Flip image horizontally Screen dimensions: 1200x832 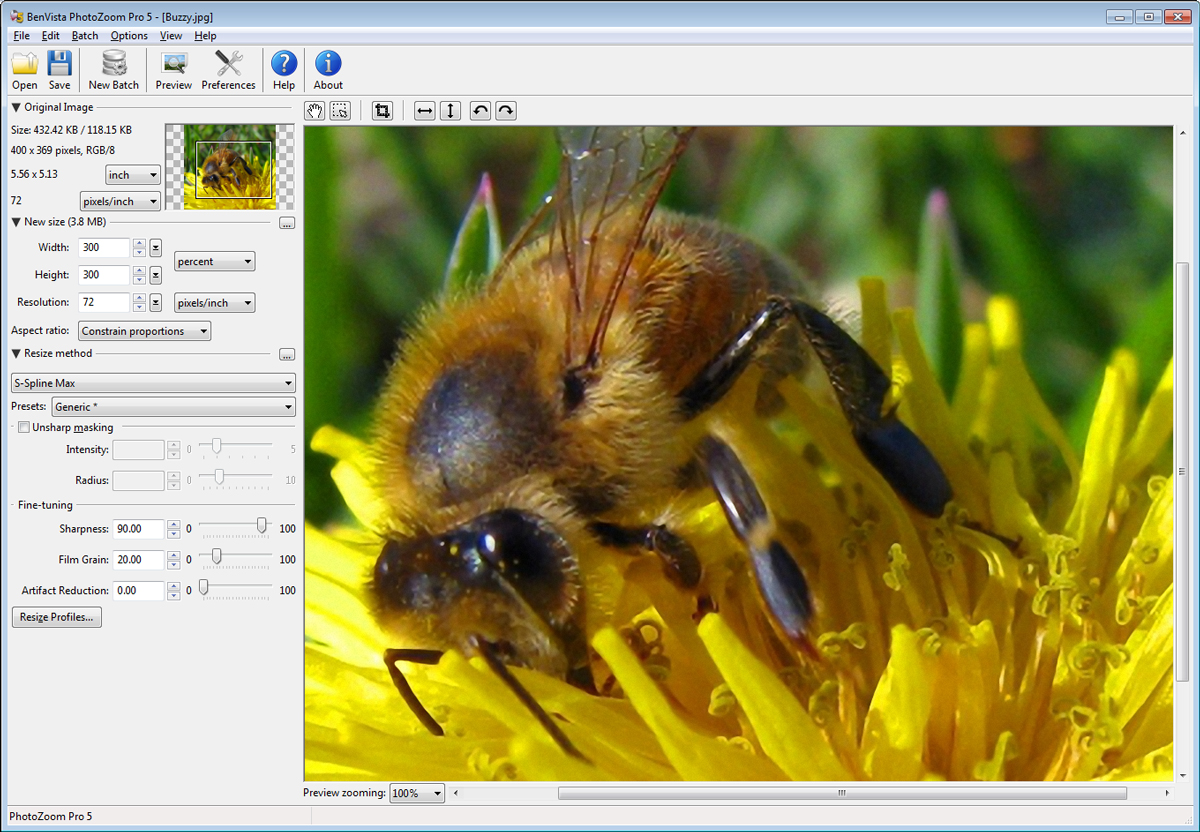(425, 110)
